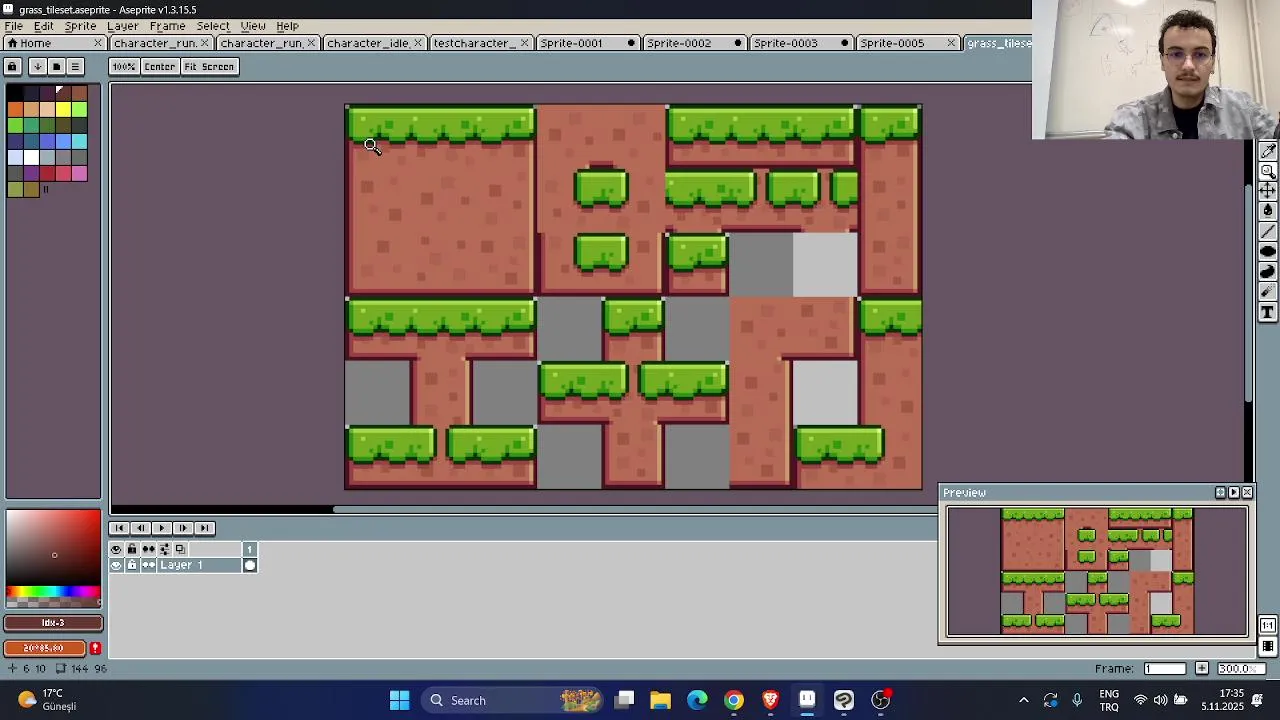Hide Layer 1 with eye icon
Viewport: 1280px width, 720px height.
point(116,565)
